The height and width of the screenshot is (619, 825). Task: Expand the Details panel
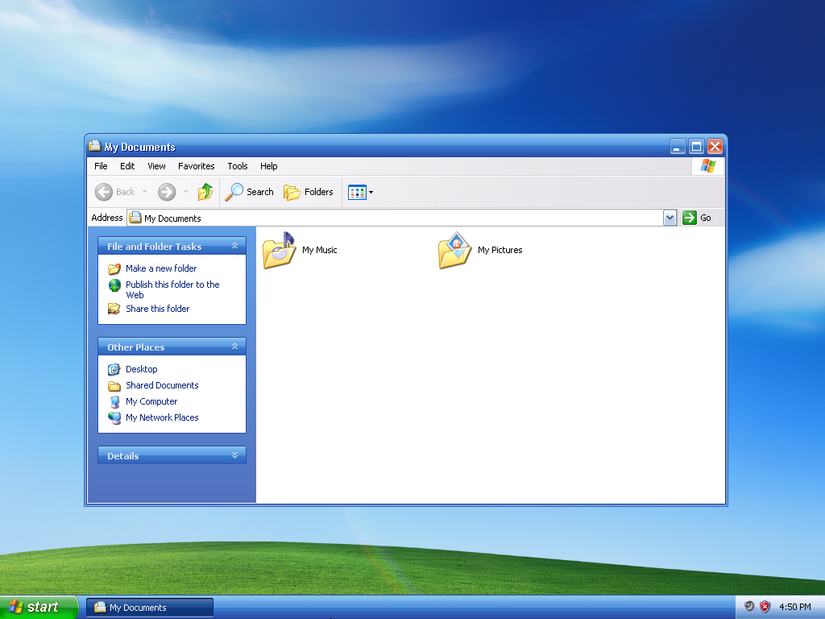[236, 456]
